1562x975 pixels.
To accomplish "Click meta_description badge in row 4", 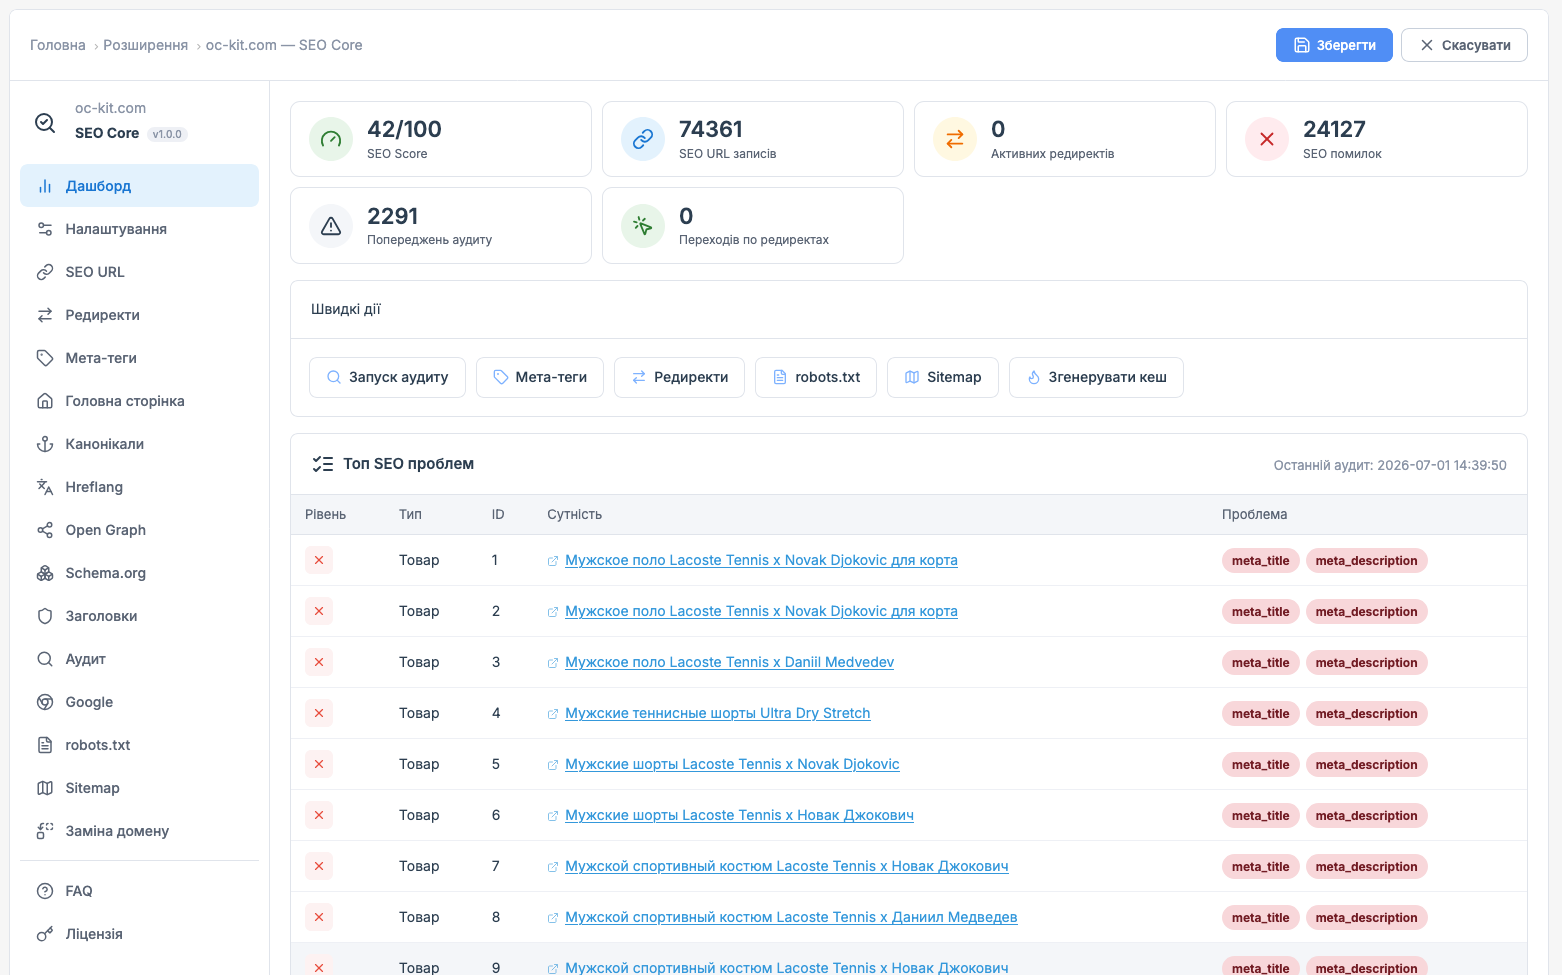I will pyautogui.click(x=1366, y=714).
